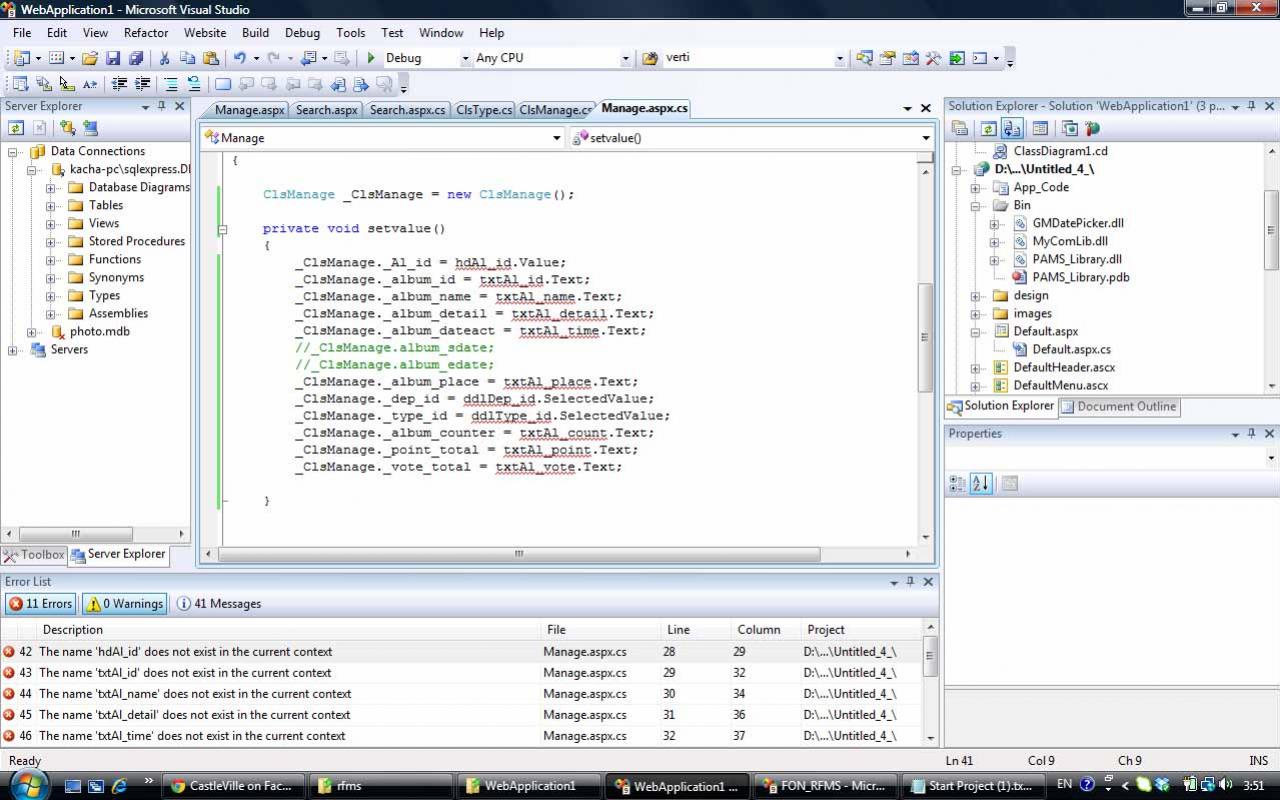1280x800 pixels.
Task: Increase line indent icon
Action: point(142,84)
